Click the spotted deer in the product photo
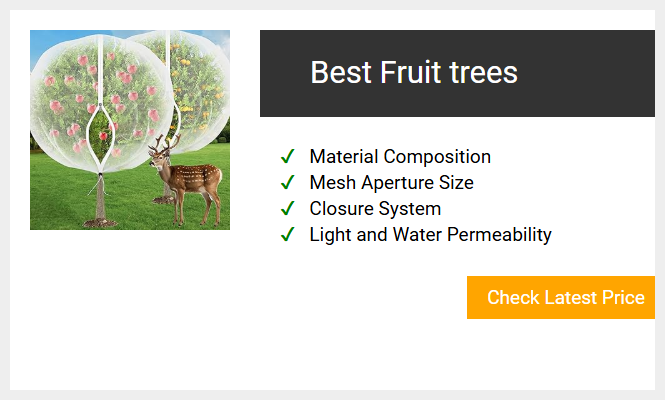 (187, 180)
